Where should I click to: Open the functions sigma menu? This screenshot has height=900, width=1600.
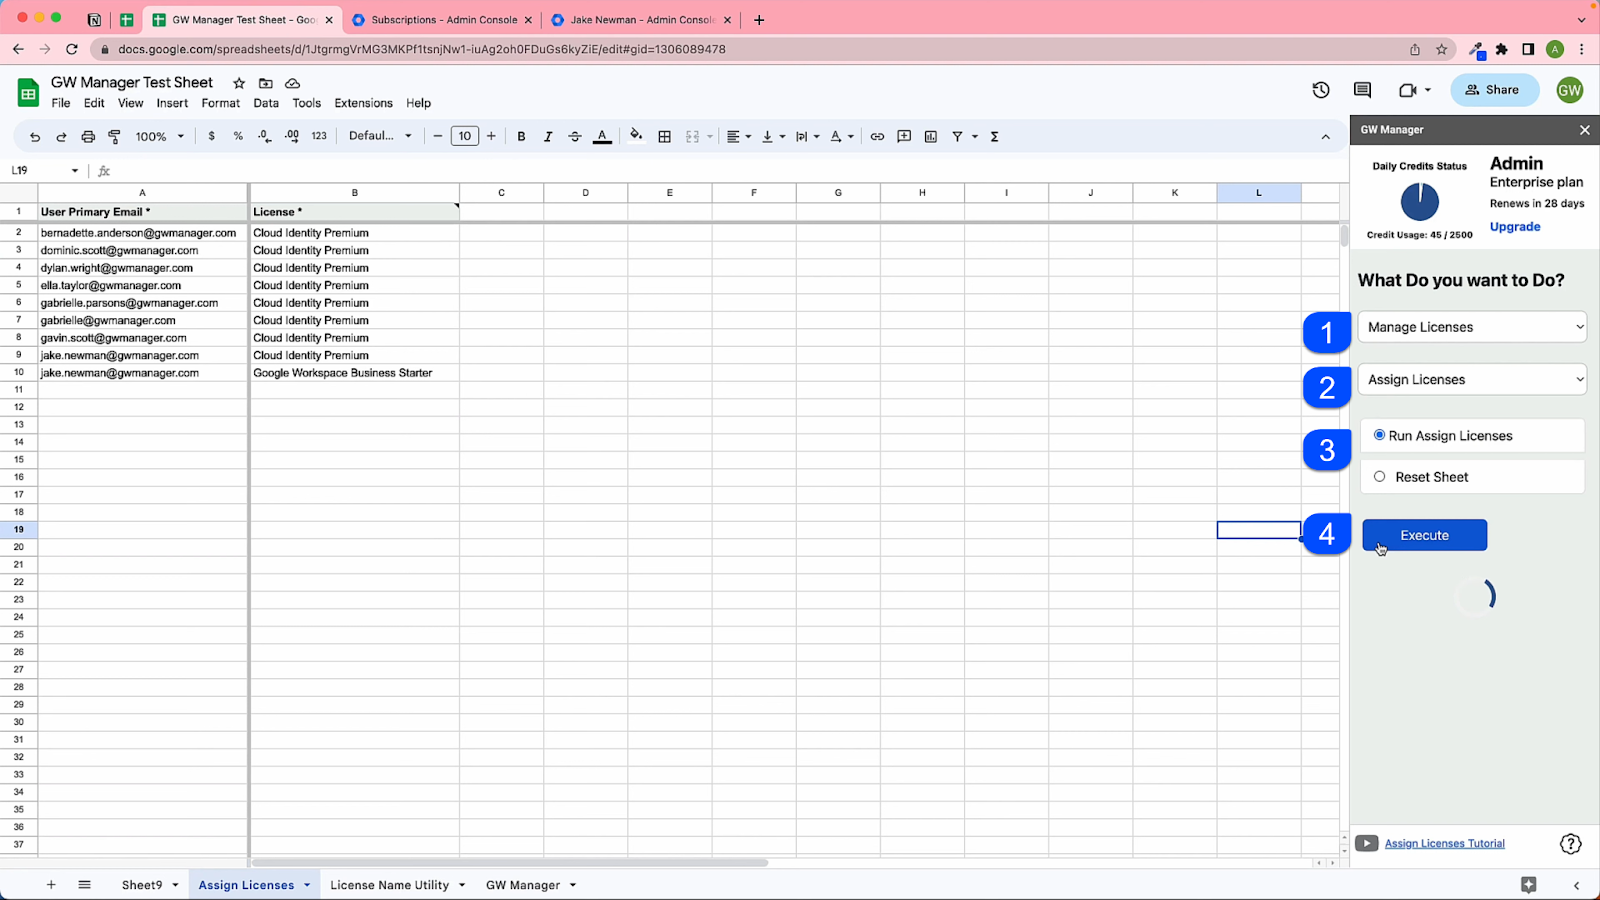994,136
